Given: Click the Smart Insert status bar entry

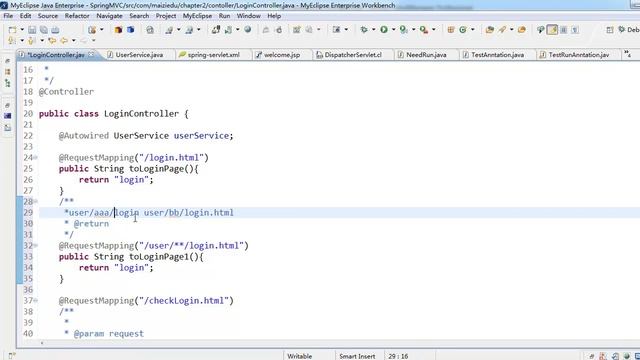Looking at the screenshot, I should click(357, 356).
